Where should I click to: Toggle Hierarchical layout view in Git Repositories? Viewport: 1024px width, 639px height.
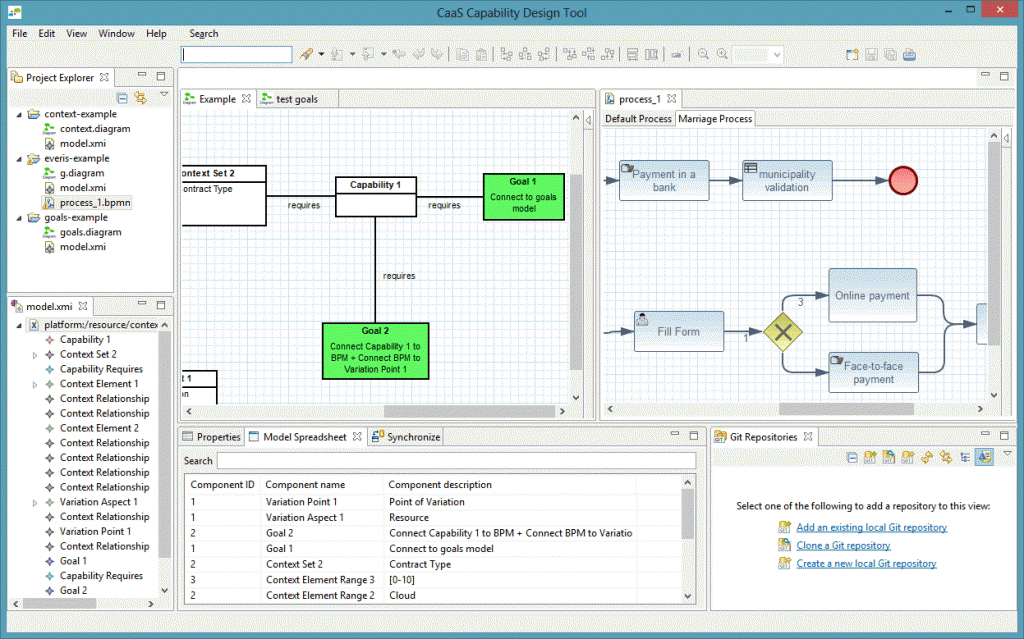[x=966, y=457]
